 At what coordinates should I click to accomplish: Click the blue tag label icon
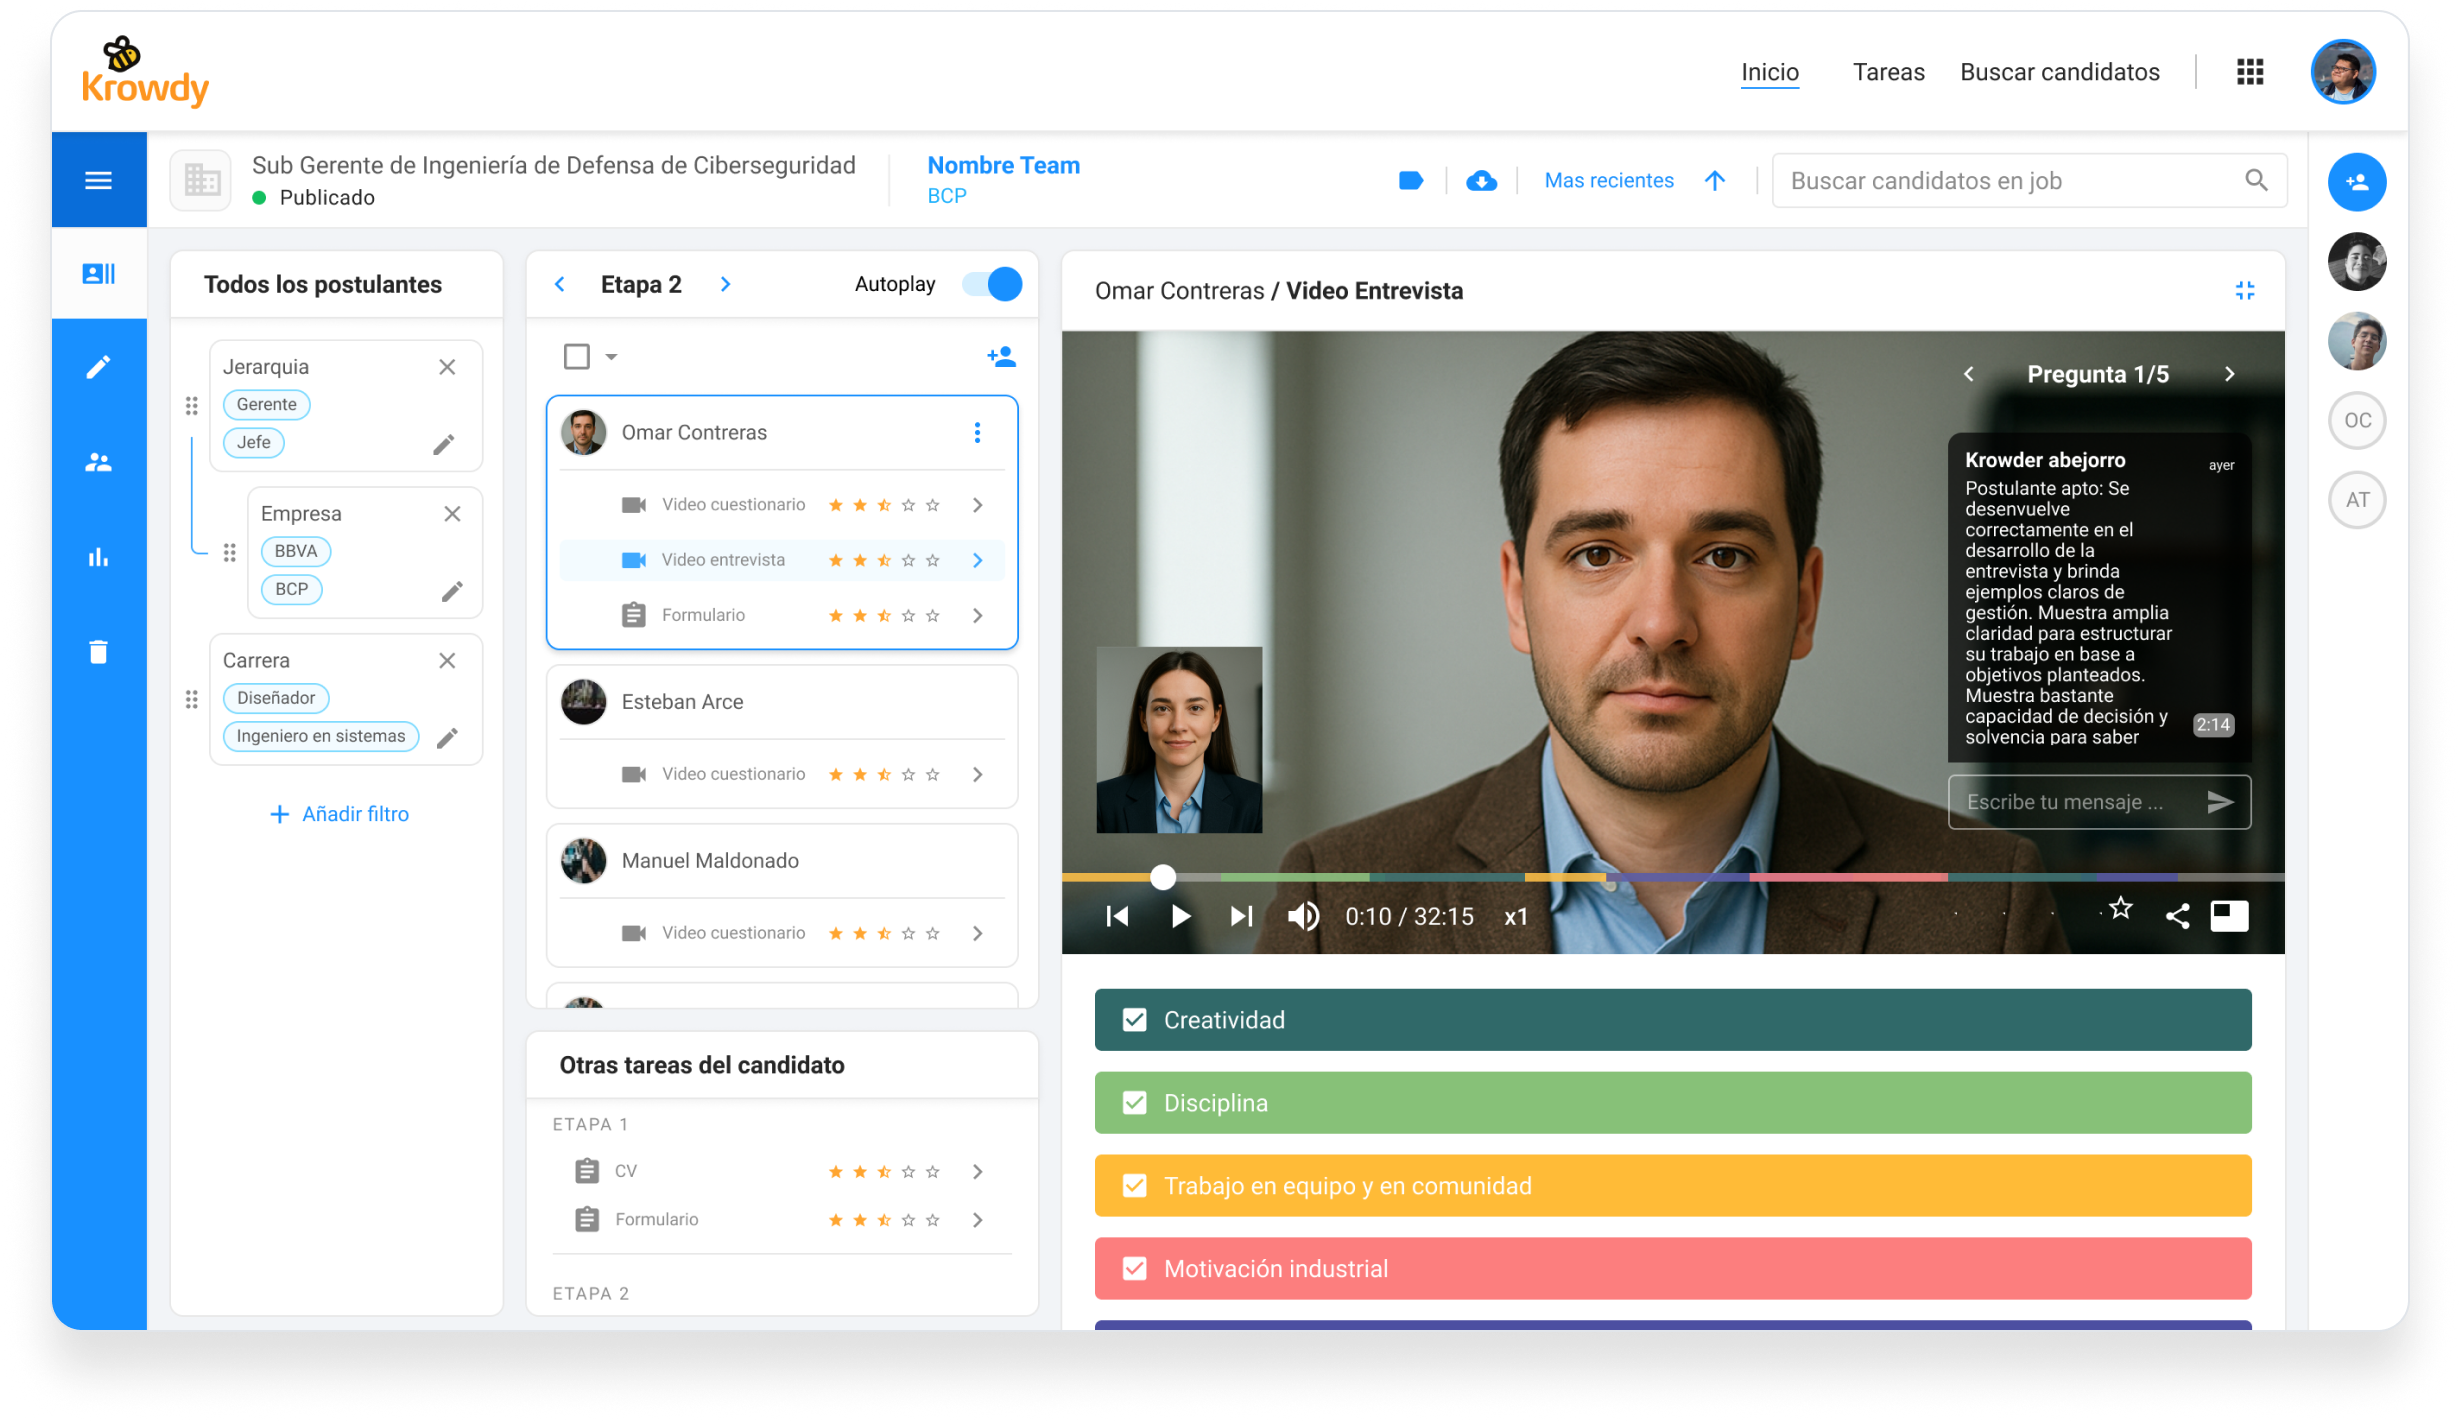pos(1410,181)
